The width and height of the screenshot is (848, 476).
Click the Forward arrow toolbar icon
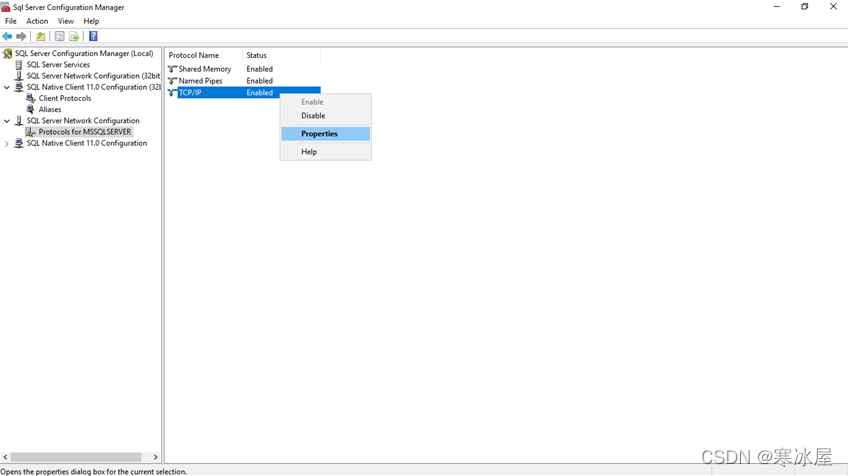(21, 36)
